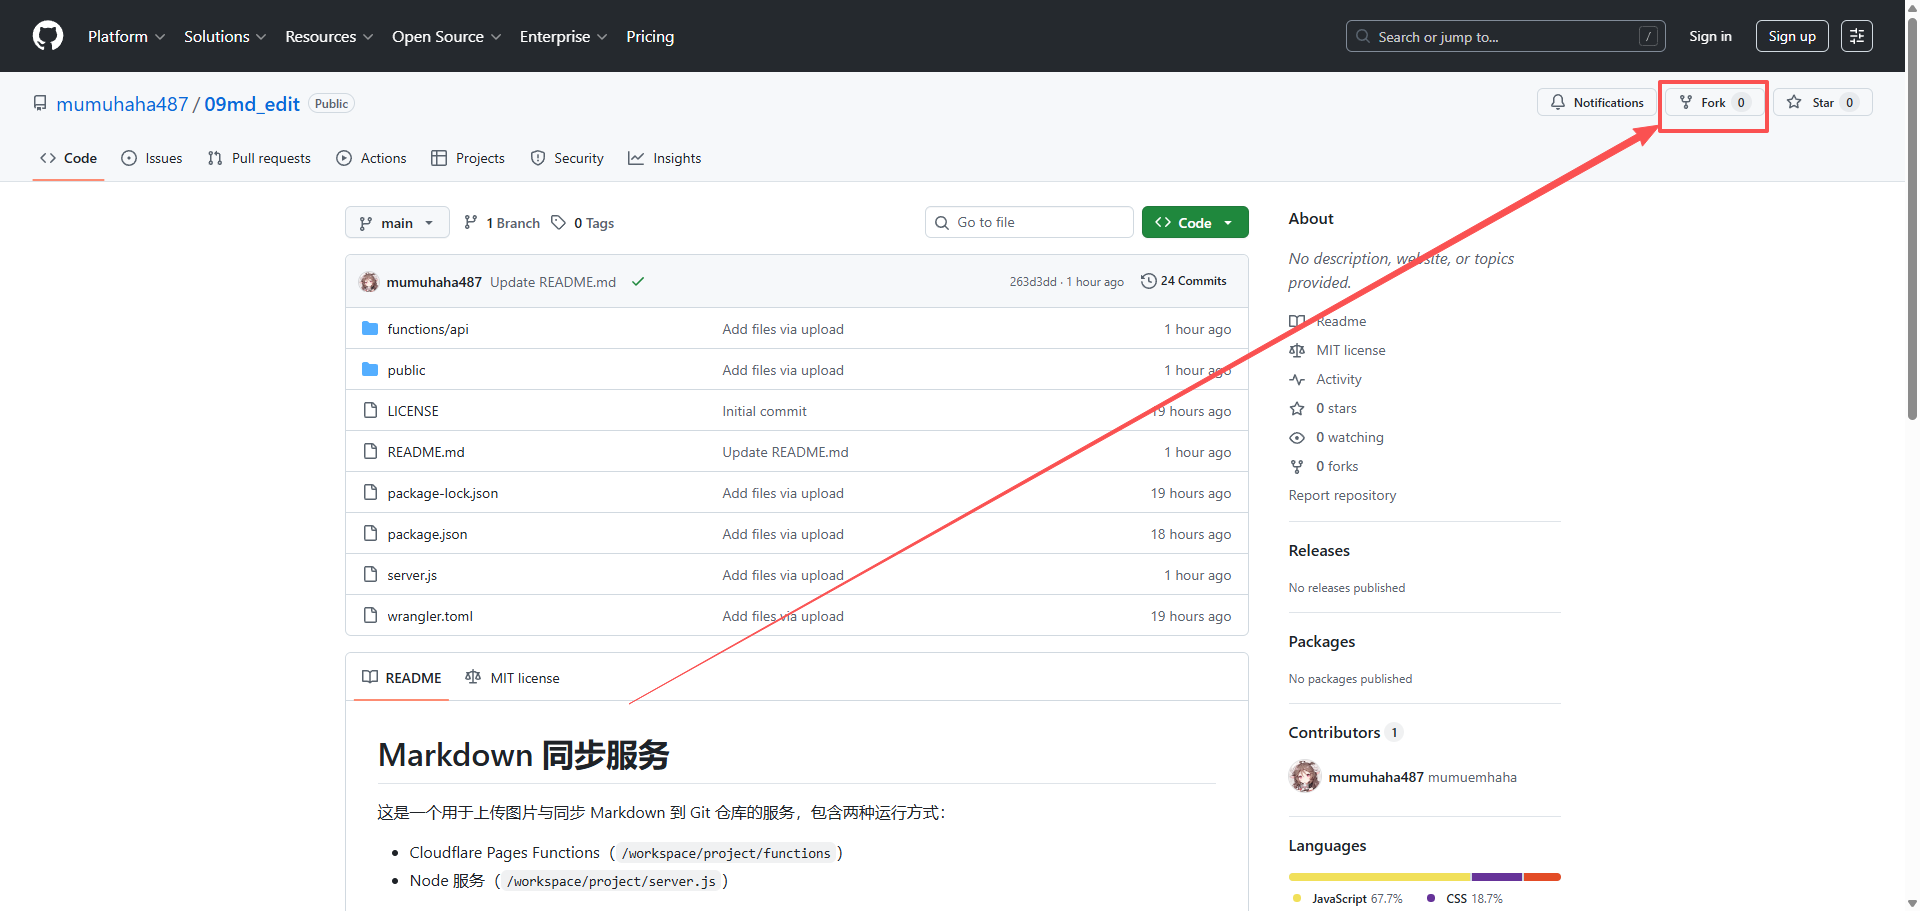This screenshot has width=1920, height=911.
Task: Expand the main branch dropdown
Action: tap(397, 223)
